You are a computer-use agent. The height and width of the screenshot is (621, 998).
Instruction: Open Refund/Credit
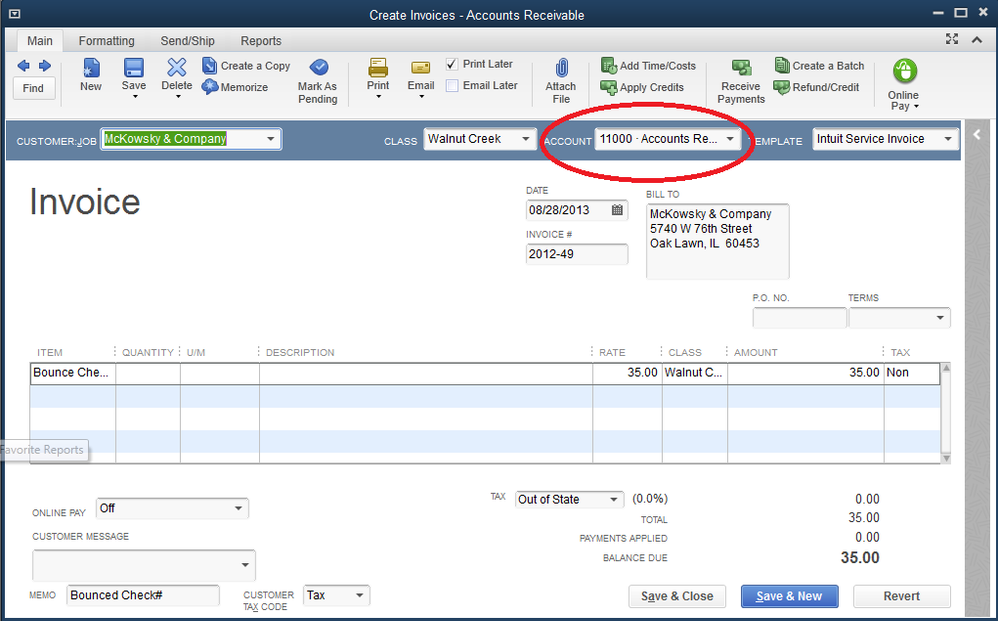817,87
